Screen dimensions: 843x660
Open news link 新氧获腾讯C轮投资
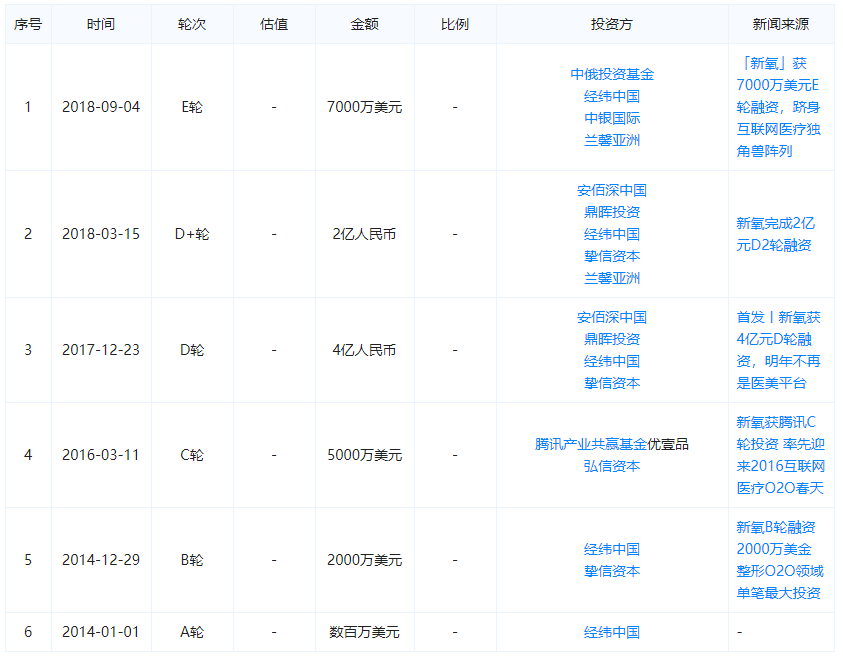pos(780,455)
